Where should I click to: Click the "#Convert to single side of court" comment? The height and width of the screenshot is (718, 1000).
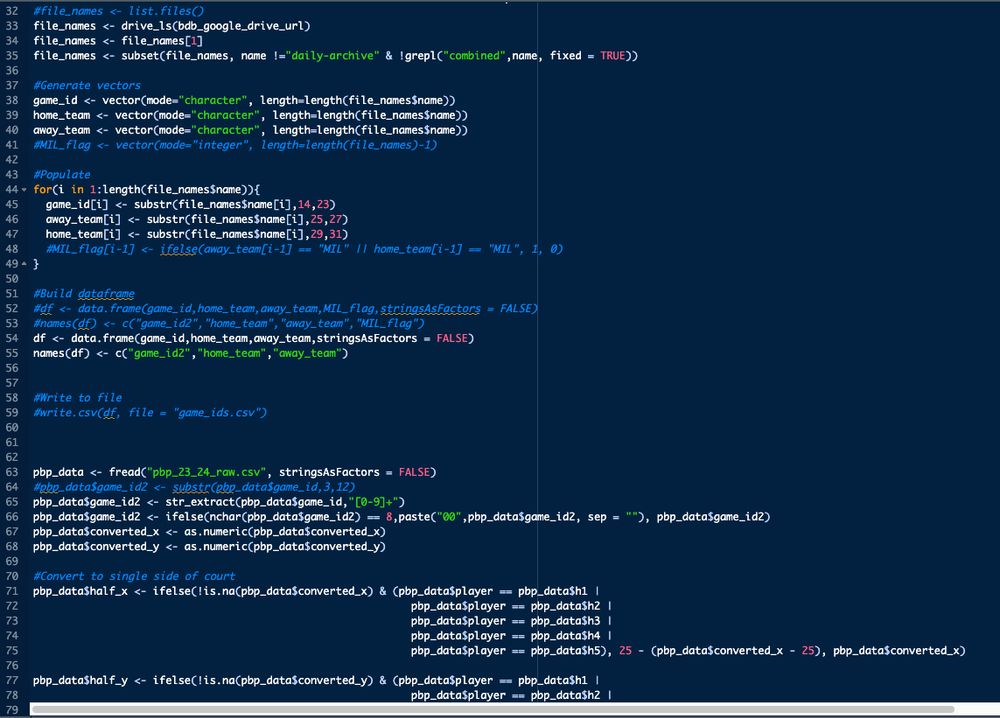134,576
